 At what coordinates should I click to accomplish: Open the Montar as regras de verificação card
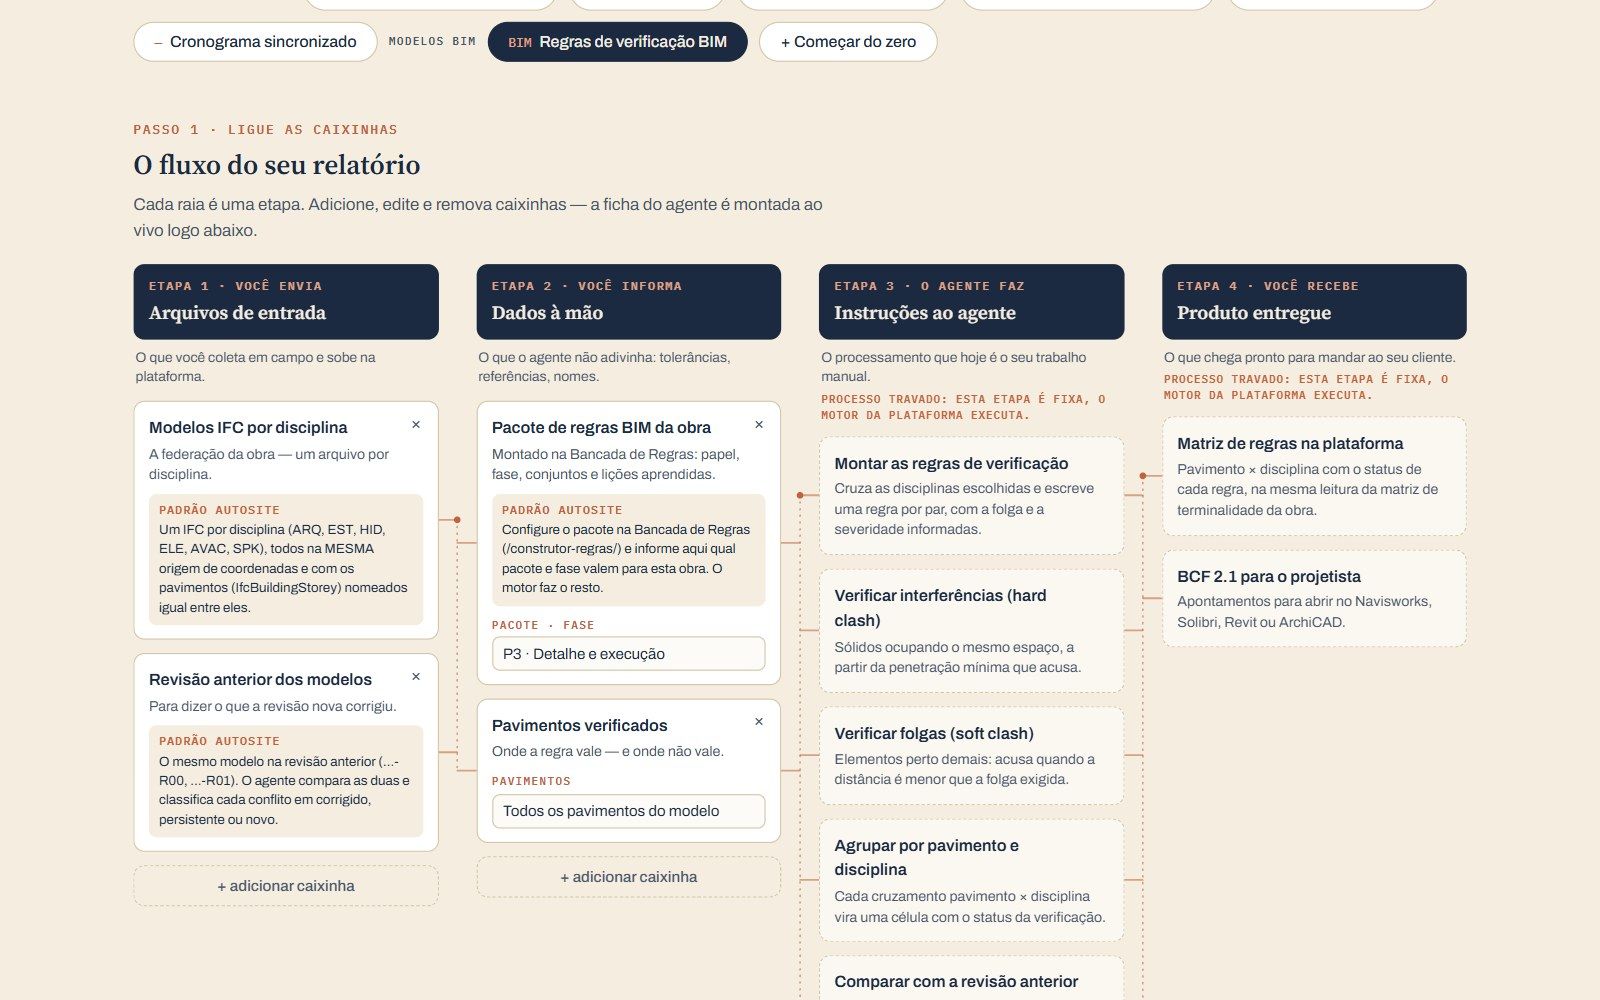[971, 496]
